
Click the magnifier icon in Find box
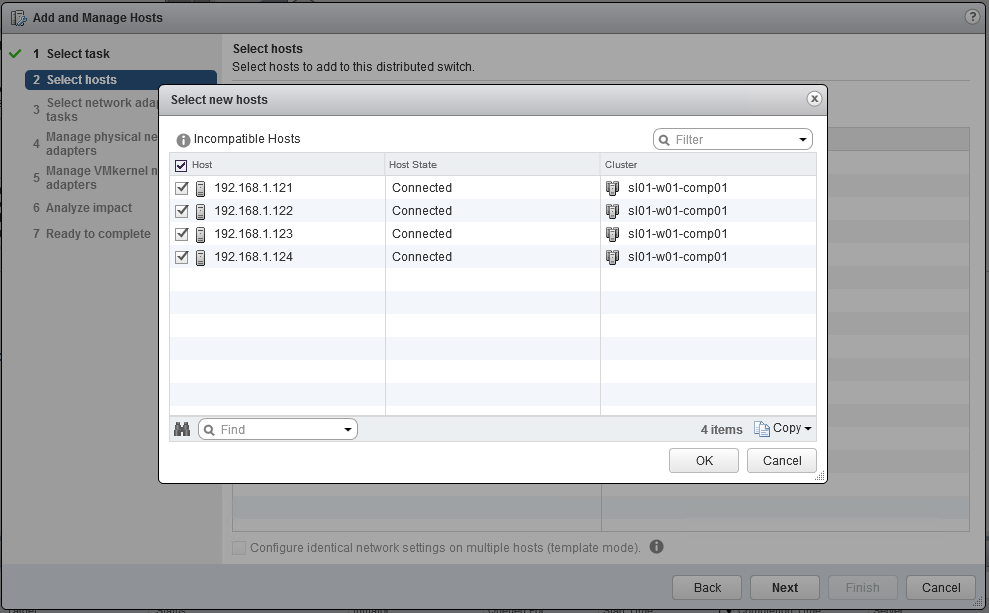point(209,430)
